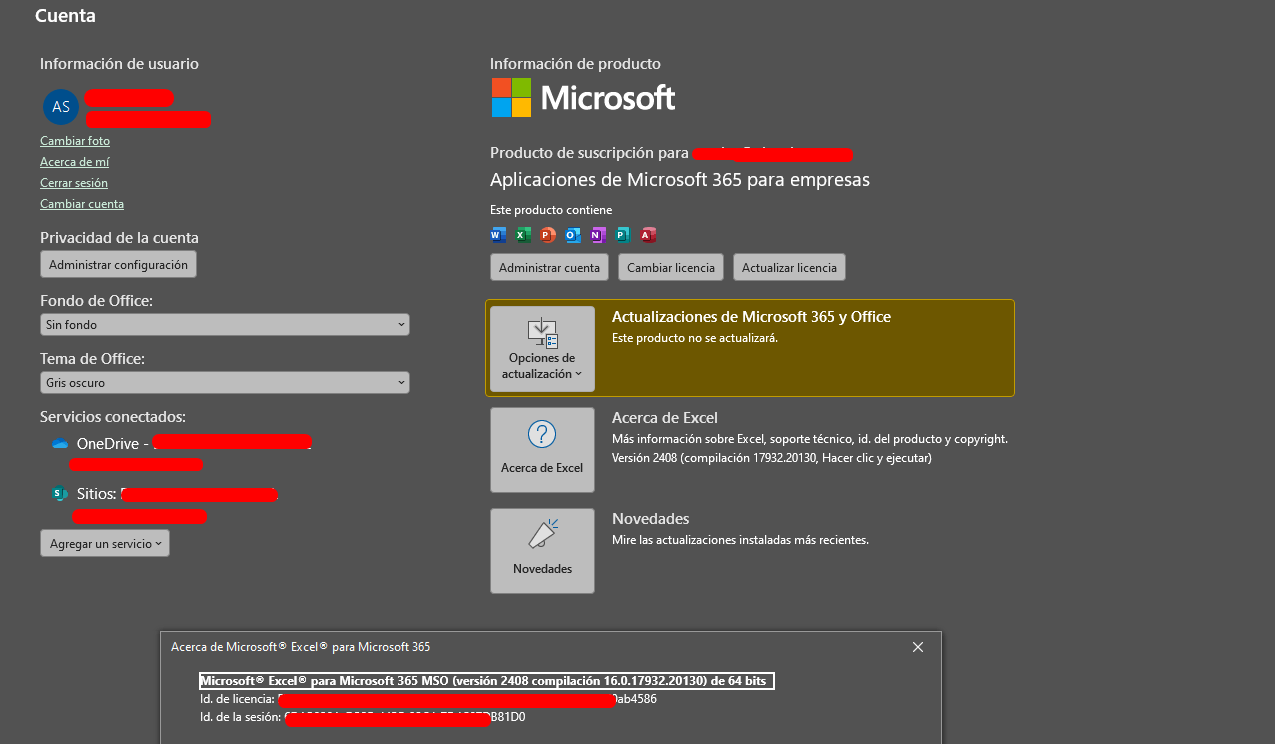Click the Privacidad de la cuenta heading
1275x744 pixels.
[x=119, y=238]
